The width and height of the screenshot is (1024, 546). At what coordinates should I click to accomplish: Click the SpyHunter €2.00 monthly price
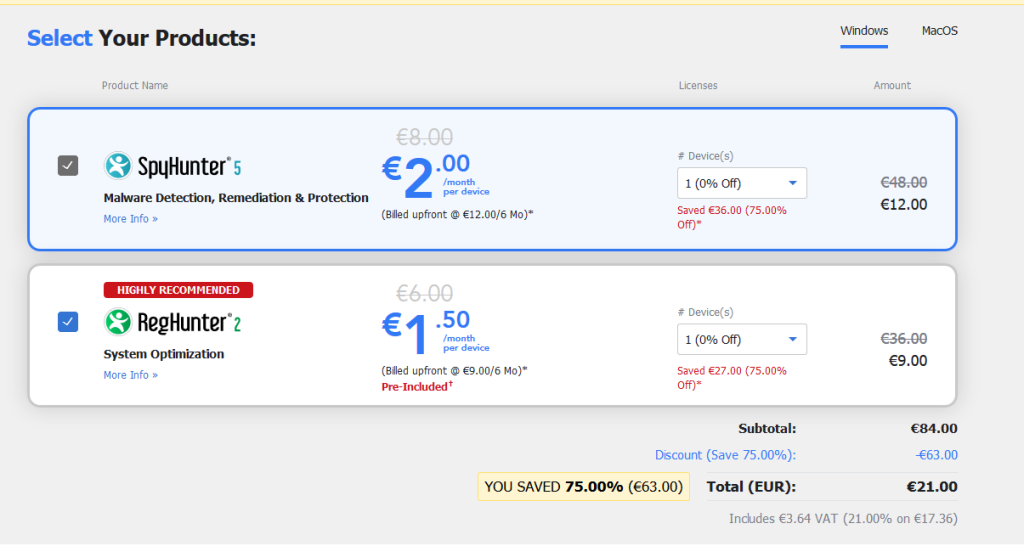(x=427, y=178)
